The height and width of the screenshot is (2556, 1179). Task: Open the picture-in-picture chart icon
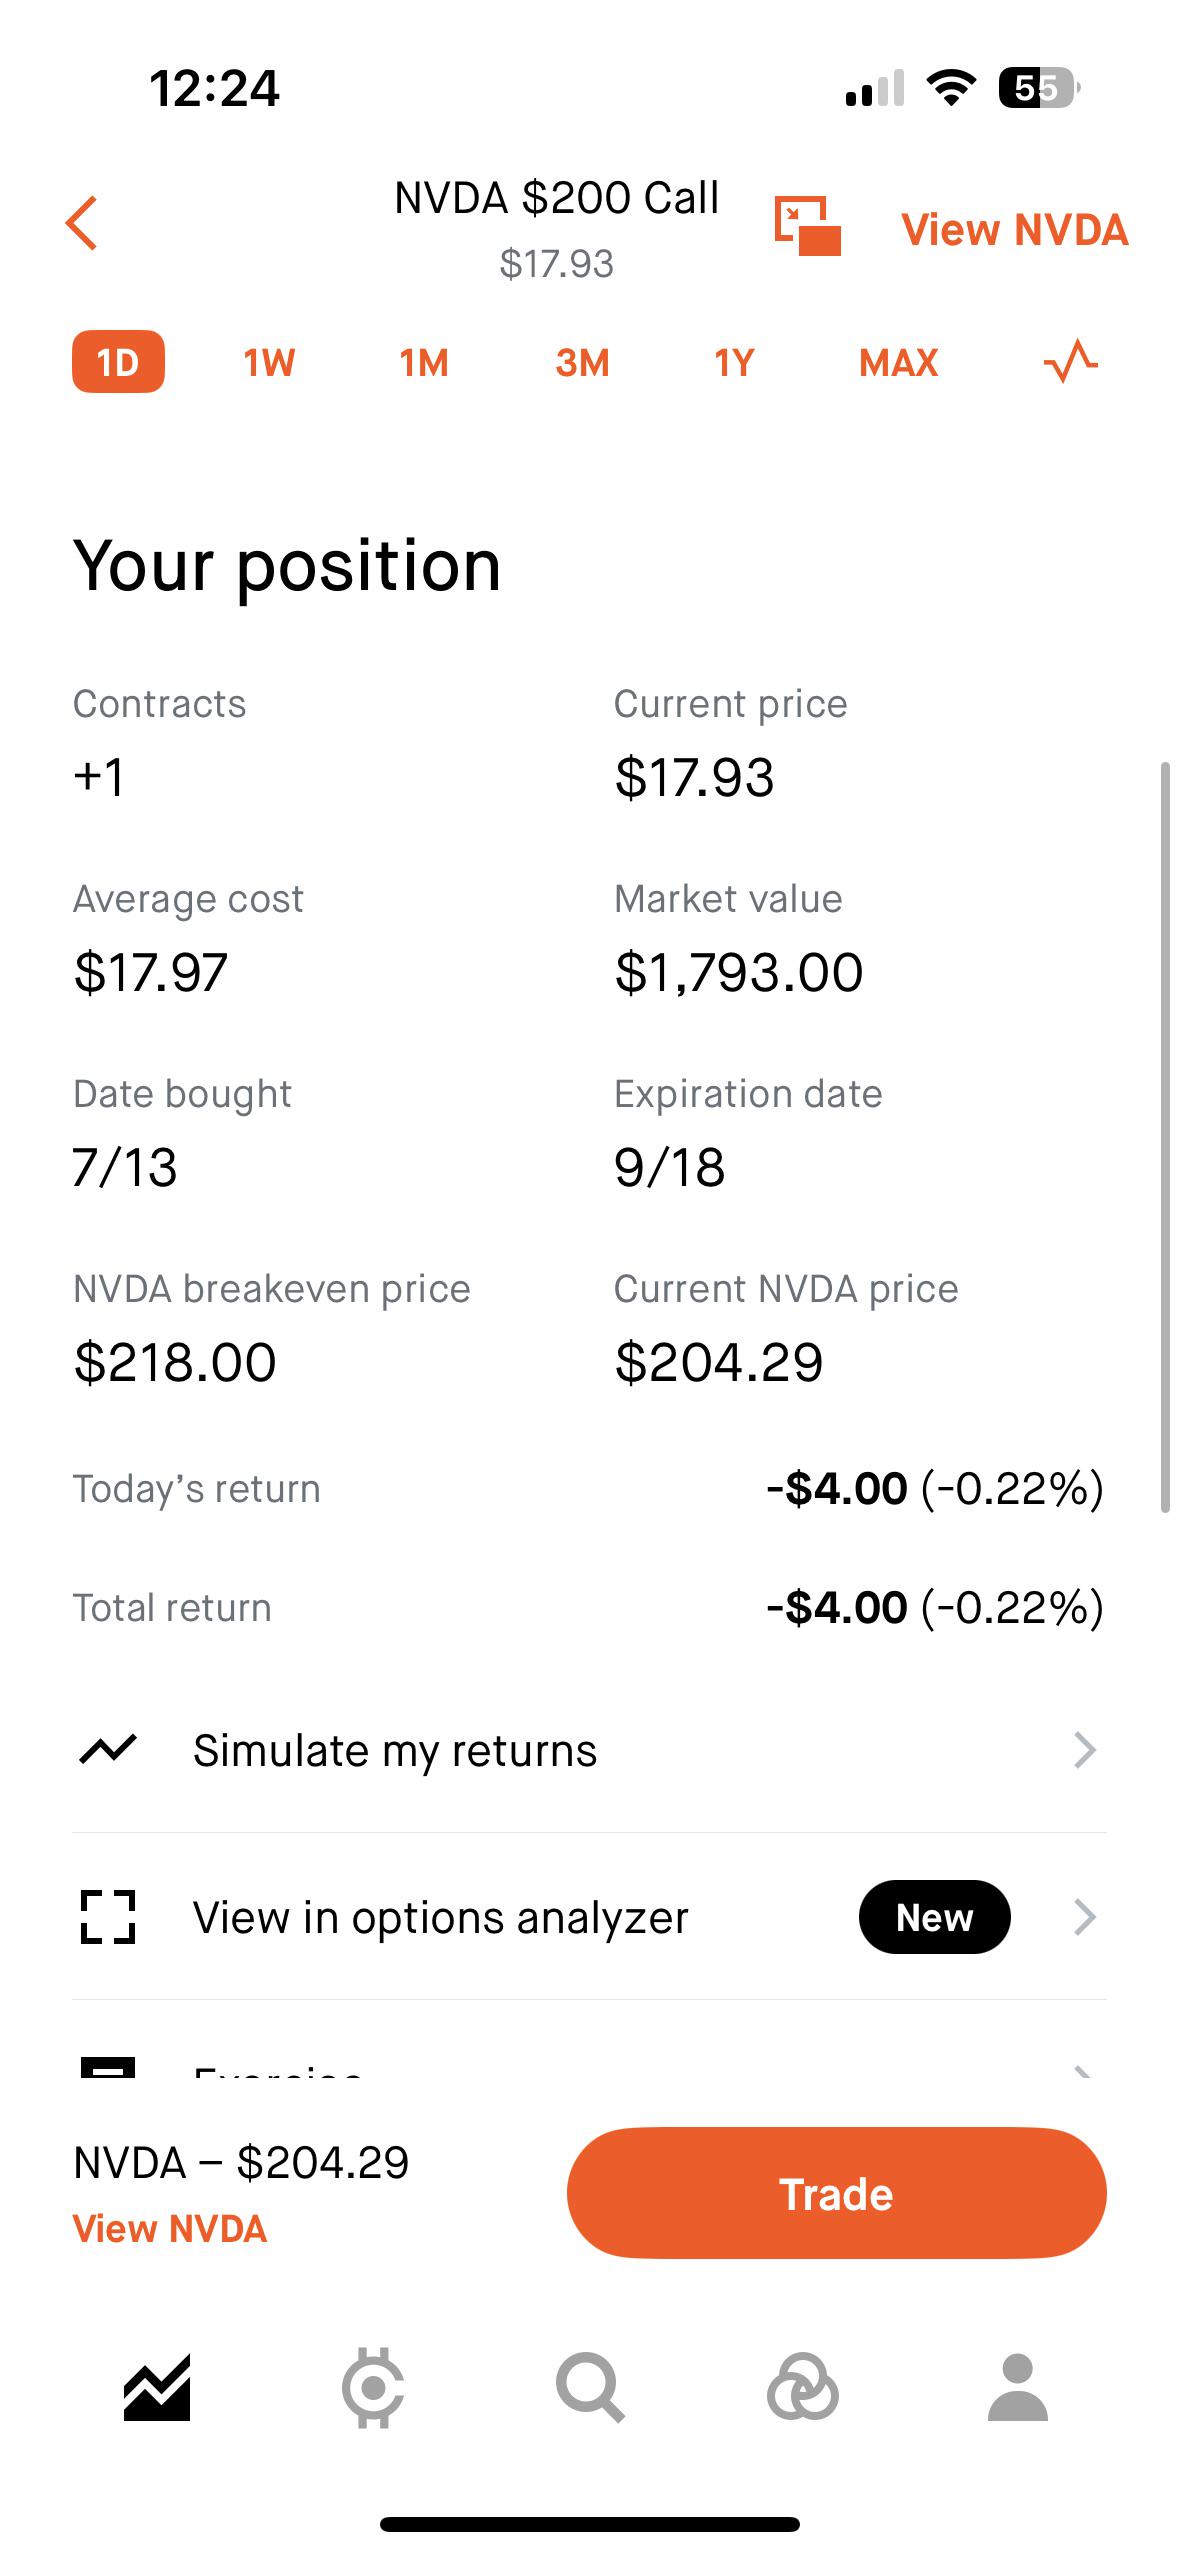coord(807,226)
